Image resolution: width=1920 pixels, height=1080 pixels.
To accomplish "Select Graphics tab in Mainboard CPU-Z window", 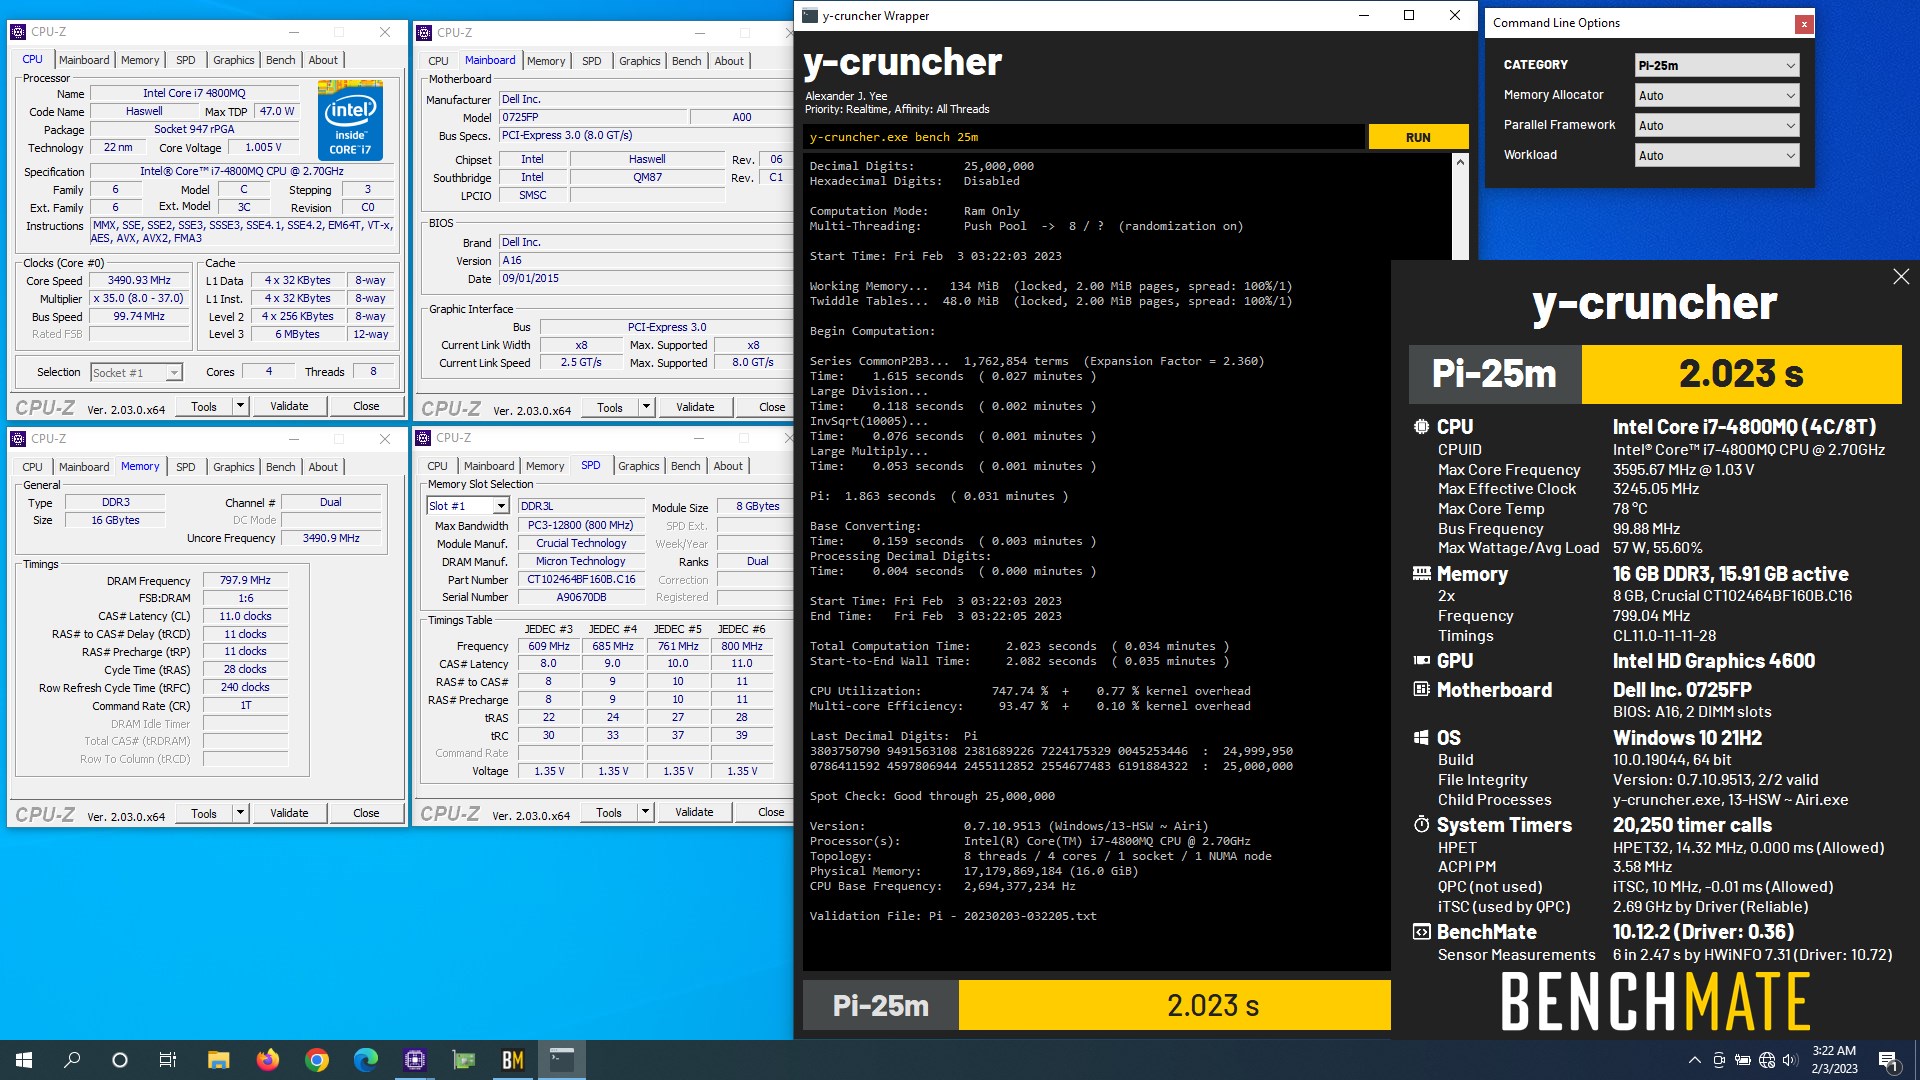I will 639,61.
